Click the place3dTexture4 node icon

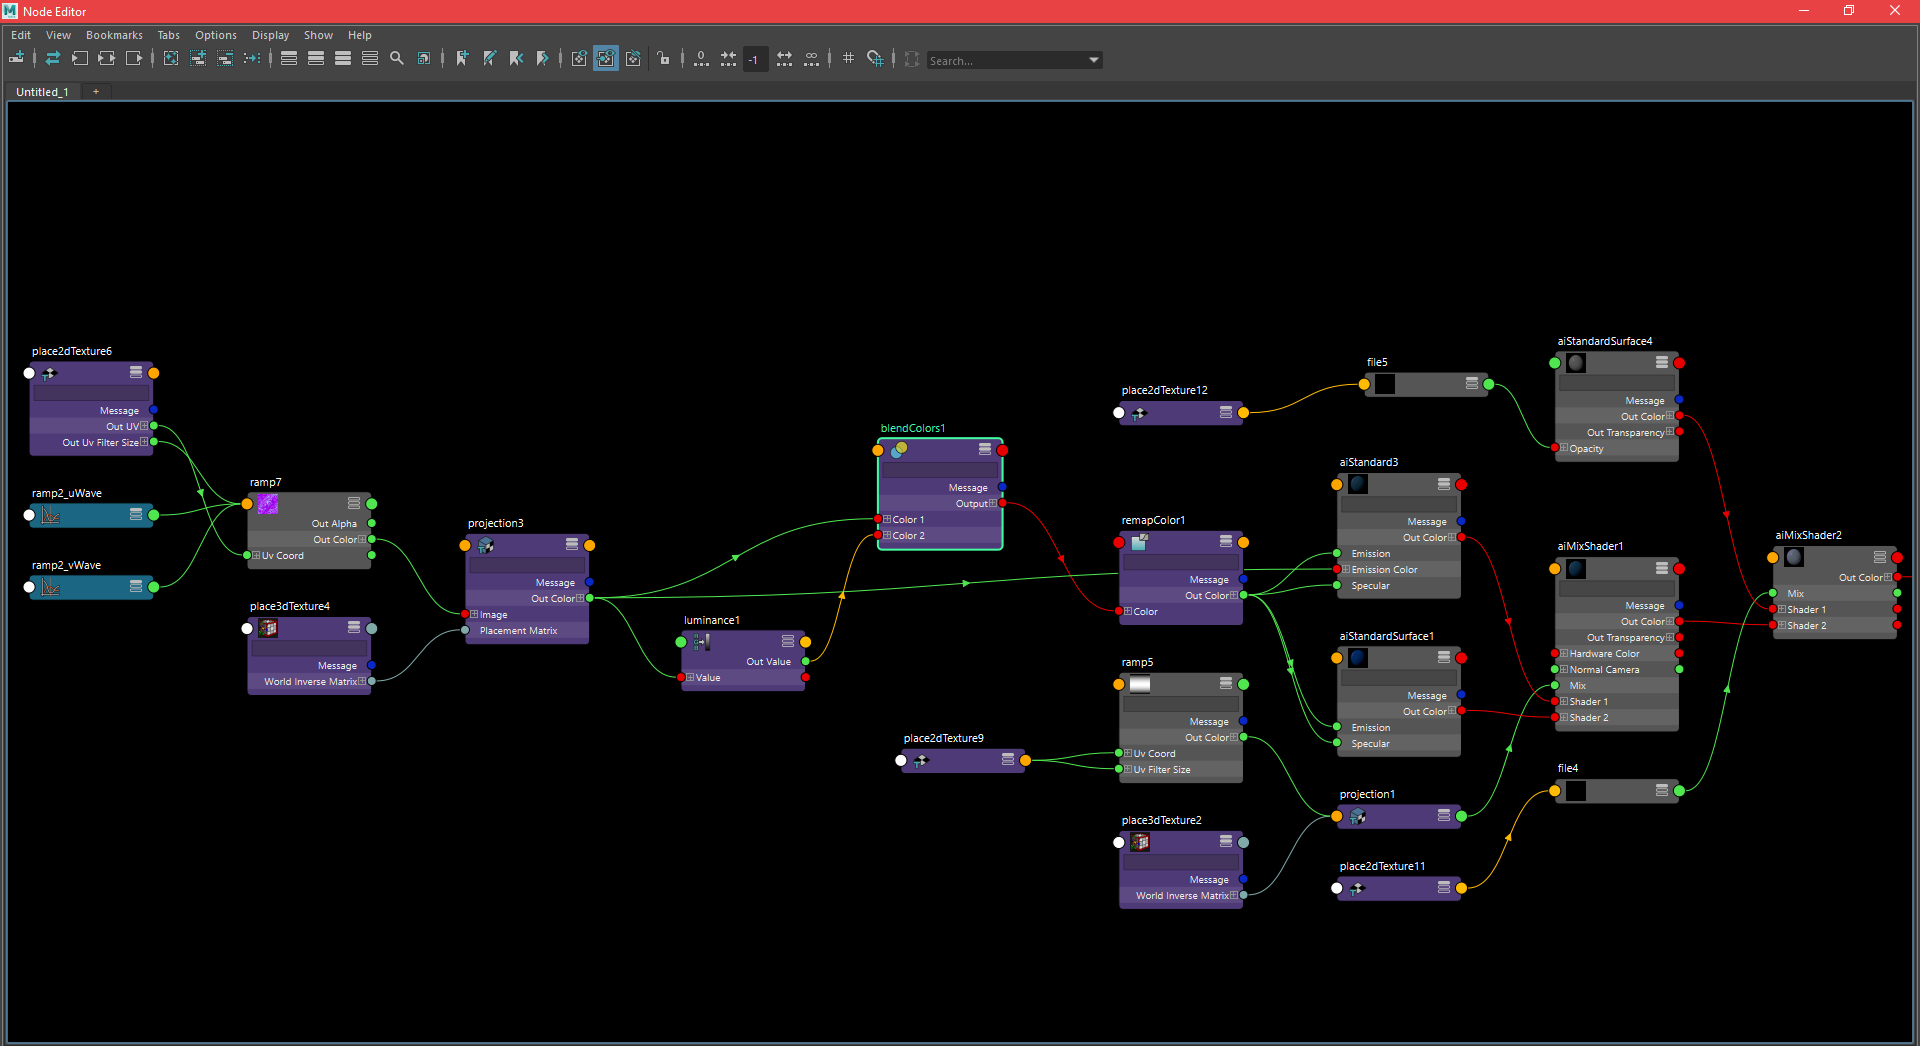pyautogui.click(x=268, y=628)
